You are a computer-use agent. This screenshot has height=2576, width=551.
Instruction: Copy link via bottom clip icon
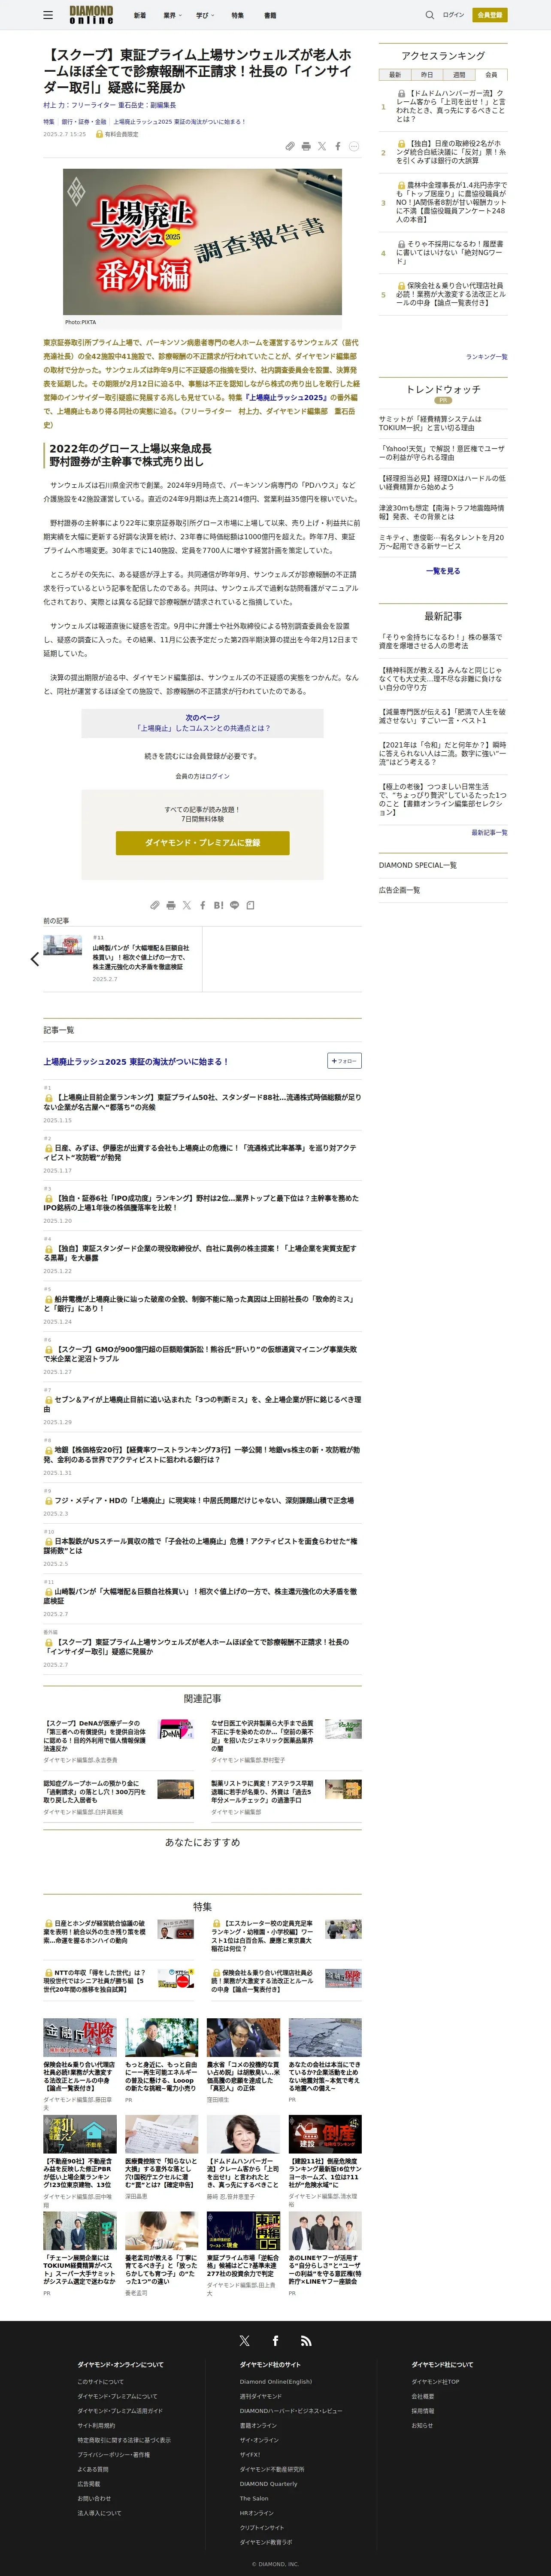click(x=155, y=905)
